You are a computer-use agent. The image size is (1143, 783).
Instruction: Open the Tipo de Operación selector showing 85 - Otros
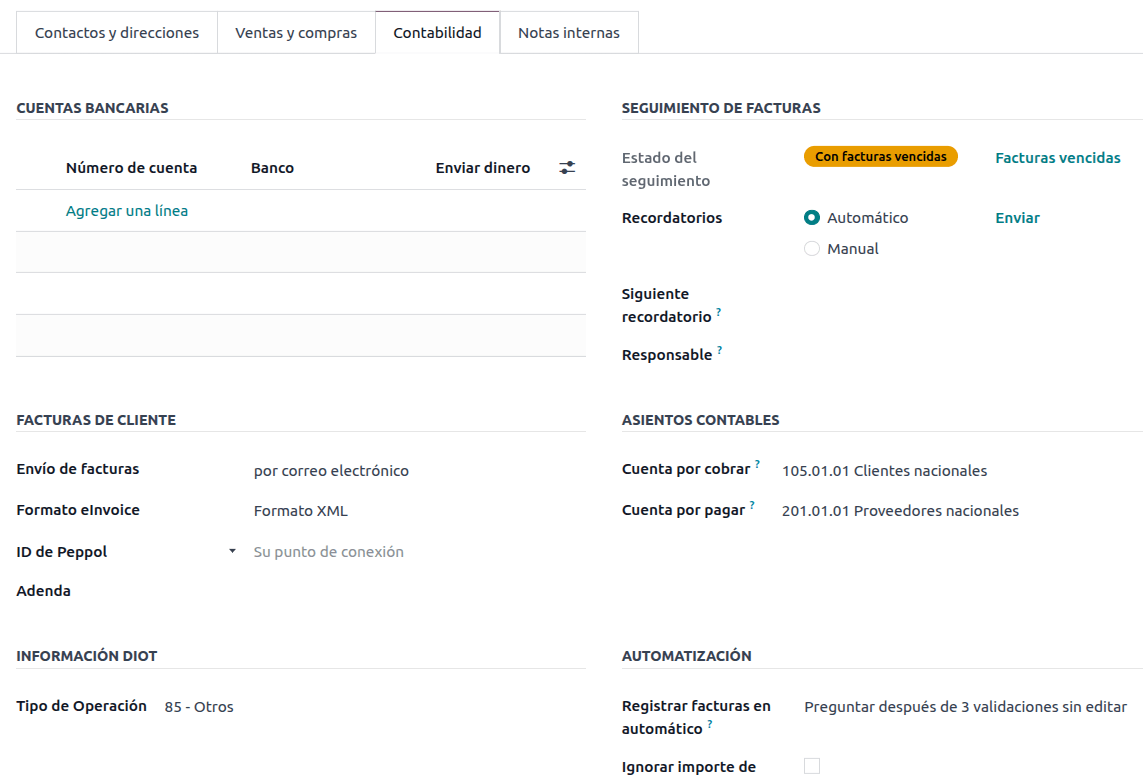click(x=199, y=706)
